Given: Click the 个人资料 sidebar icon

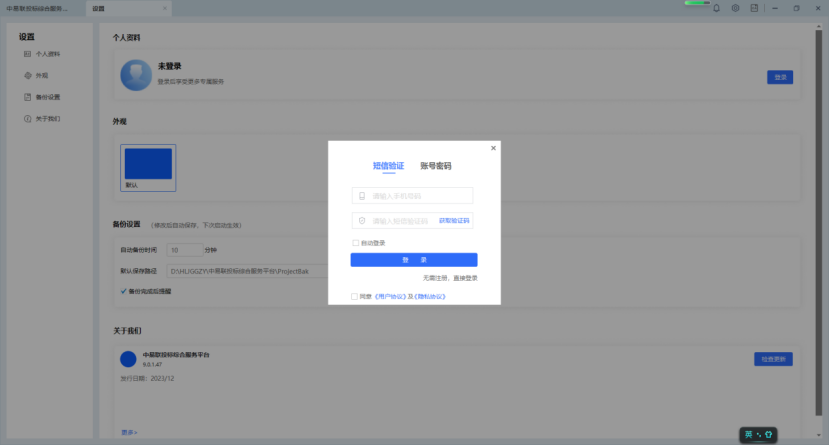Looking at the screenshot, I should 28,53.
